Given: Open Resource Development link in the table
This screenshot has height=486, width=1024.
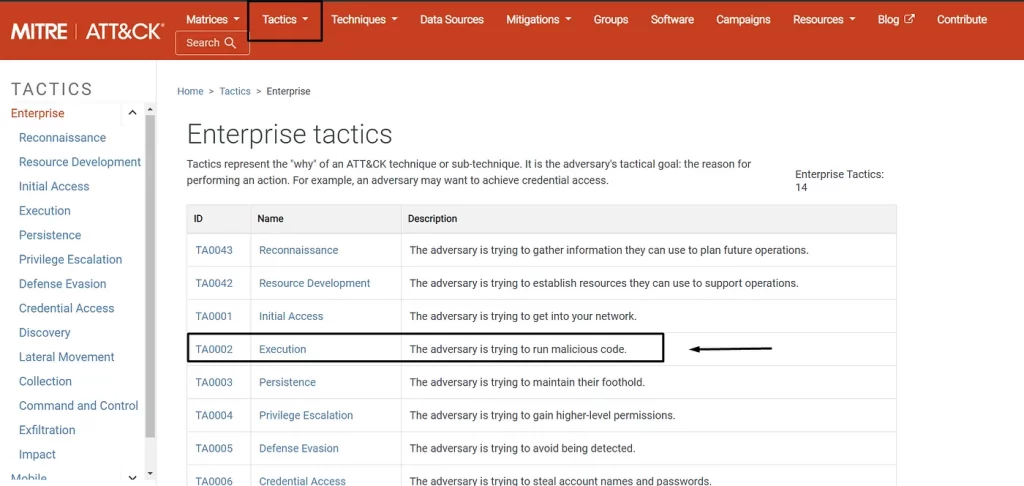Looking at the screenshot, I should point(315,284).
